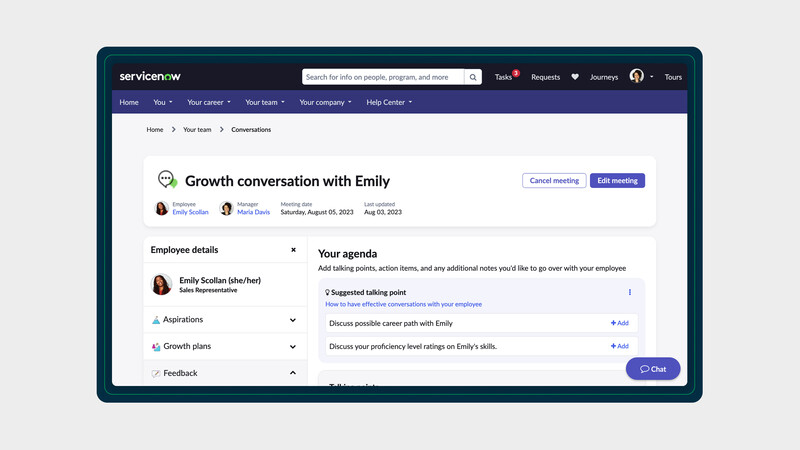Click the search input field

[383, 77]
